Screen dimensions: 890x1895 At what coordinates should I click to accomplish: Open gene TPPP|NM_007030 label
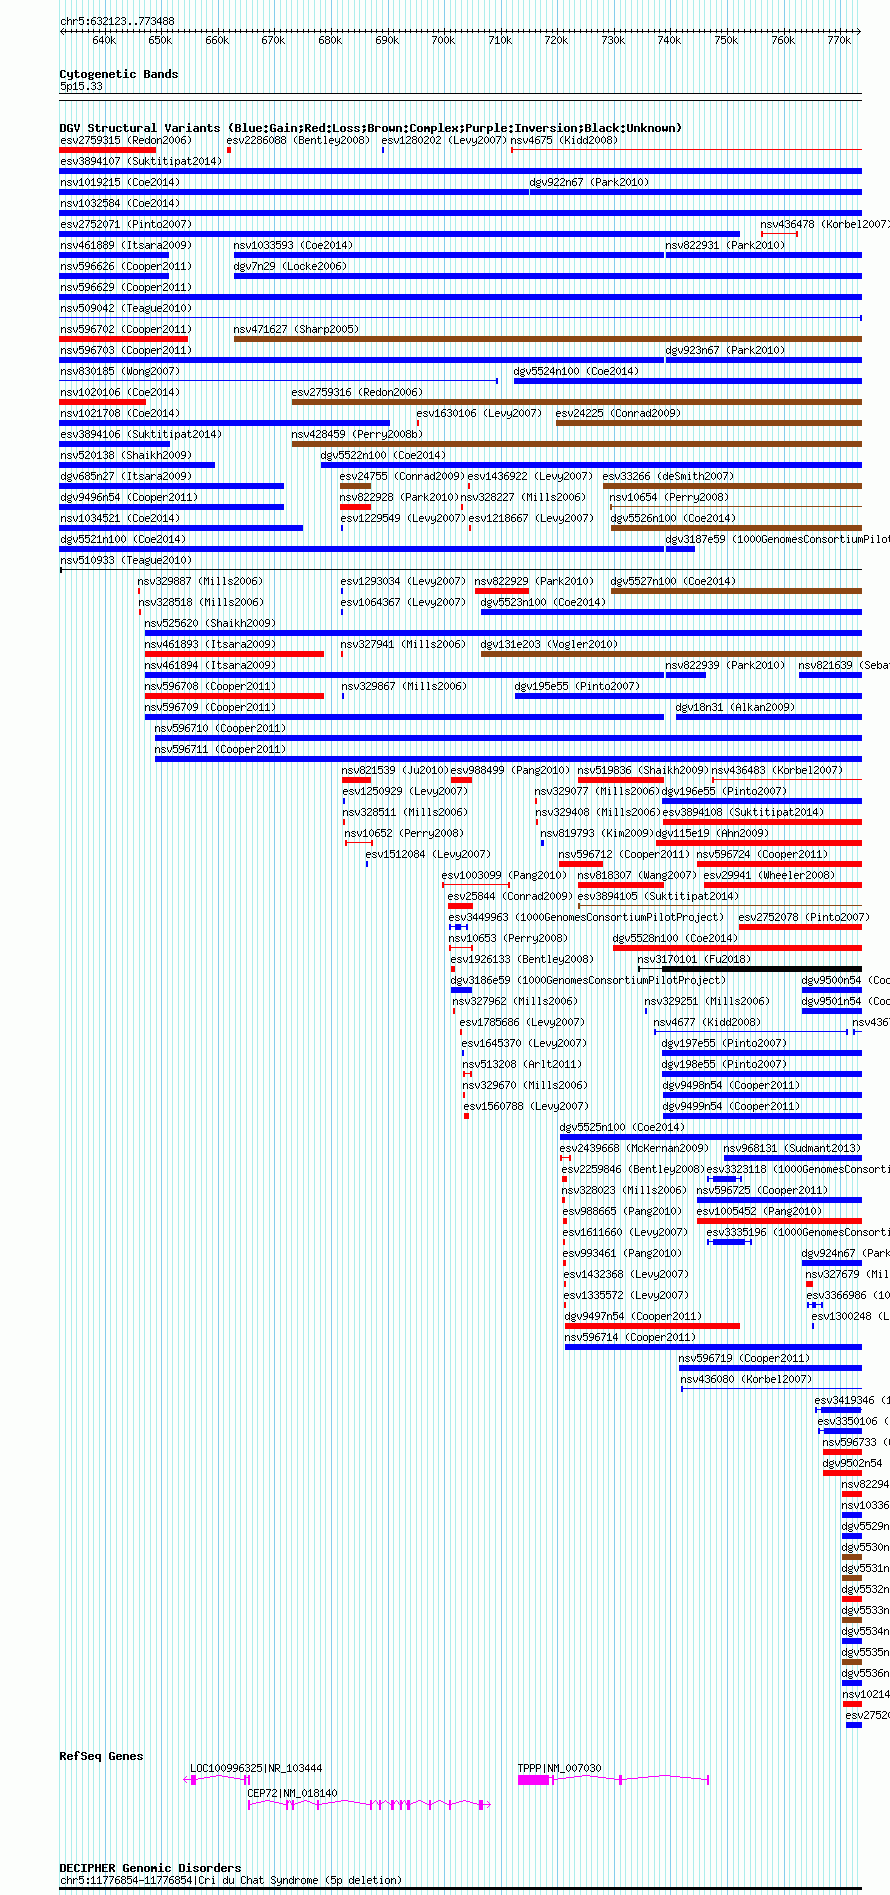[560, 1769]
